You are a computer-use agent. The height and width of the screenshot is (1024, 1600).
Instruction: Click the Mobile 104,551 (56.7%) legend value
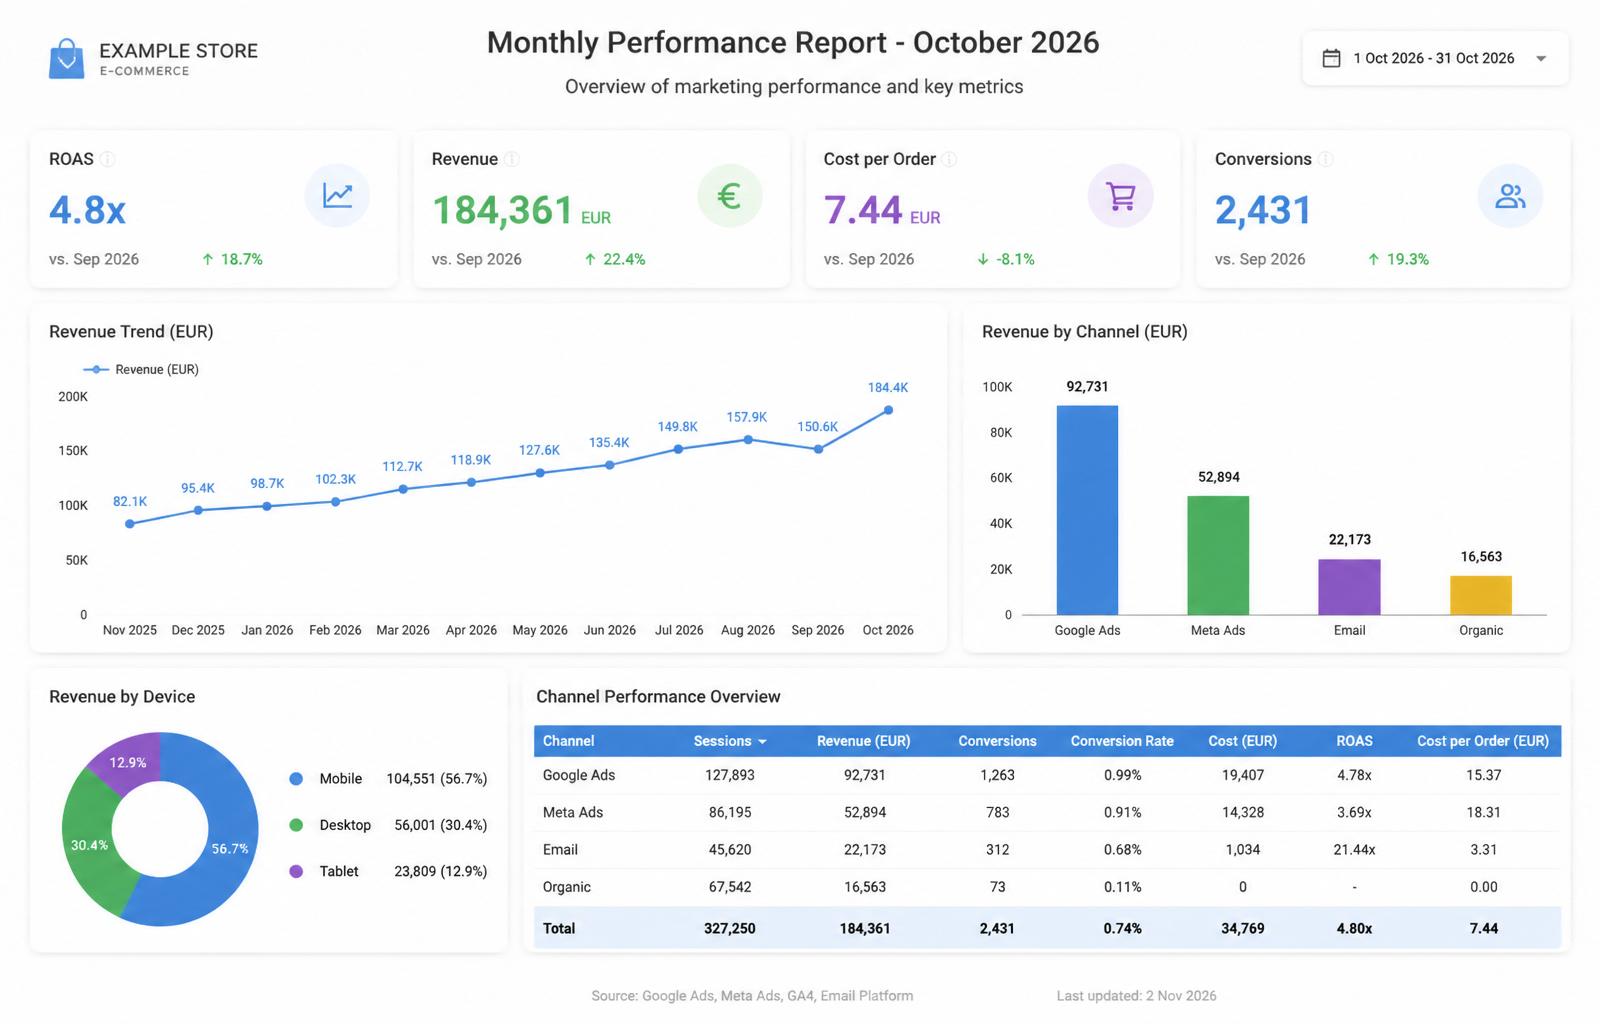tap(437, 779)
